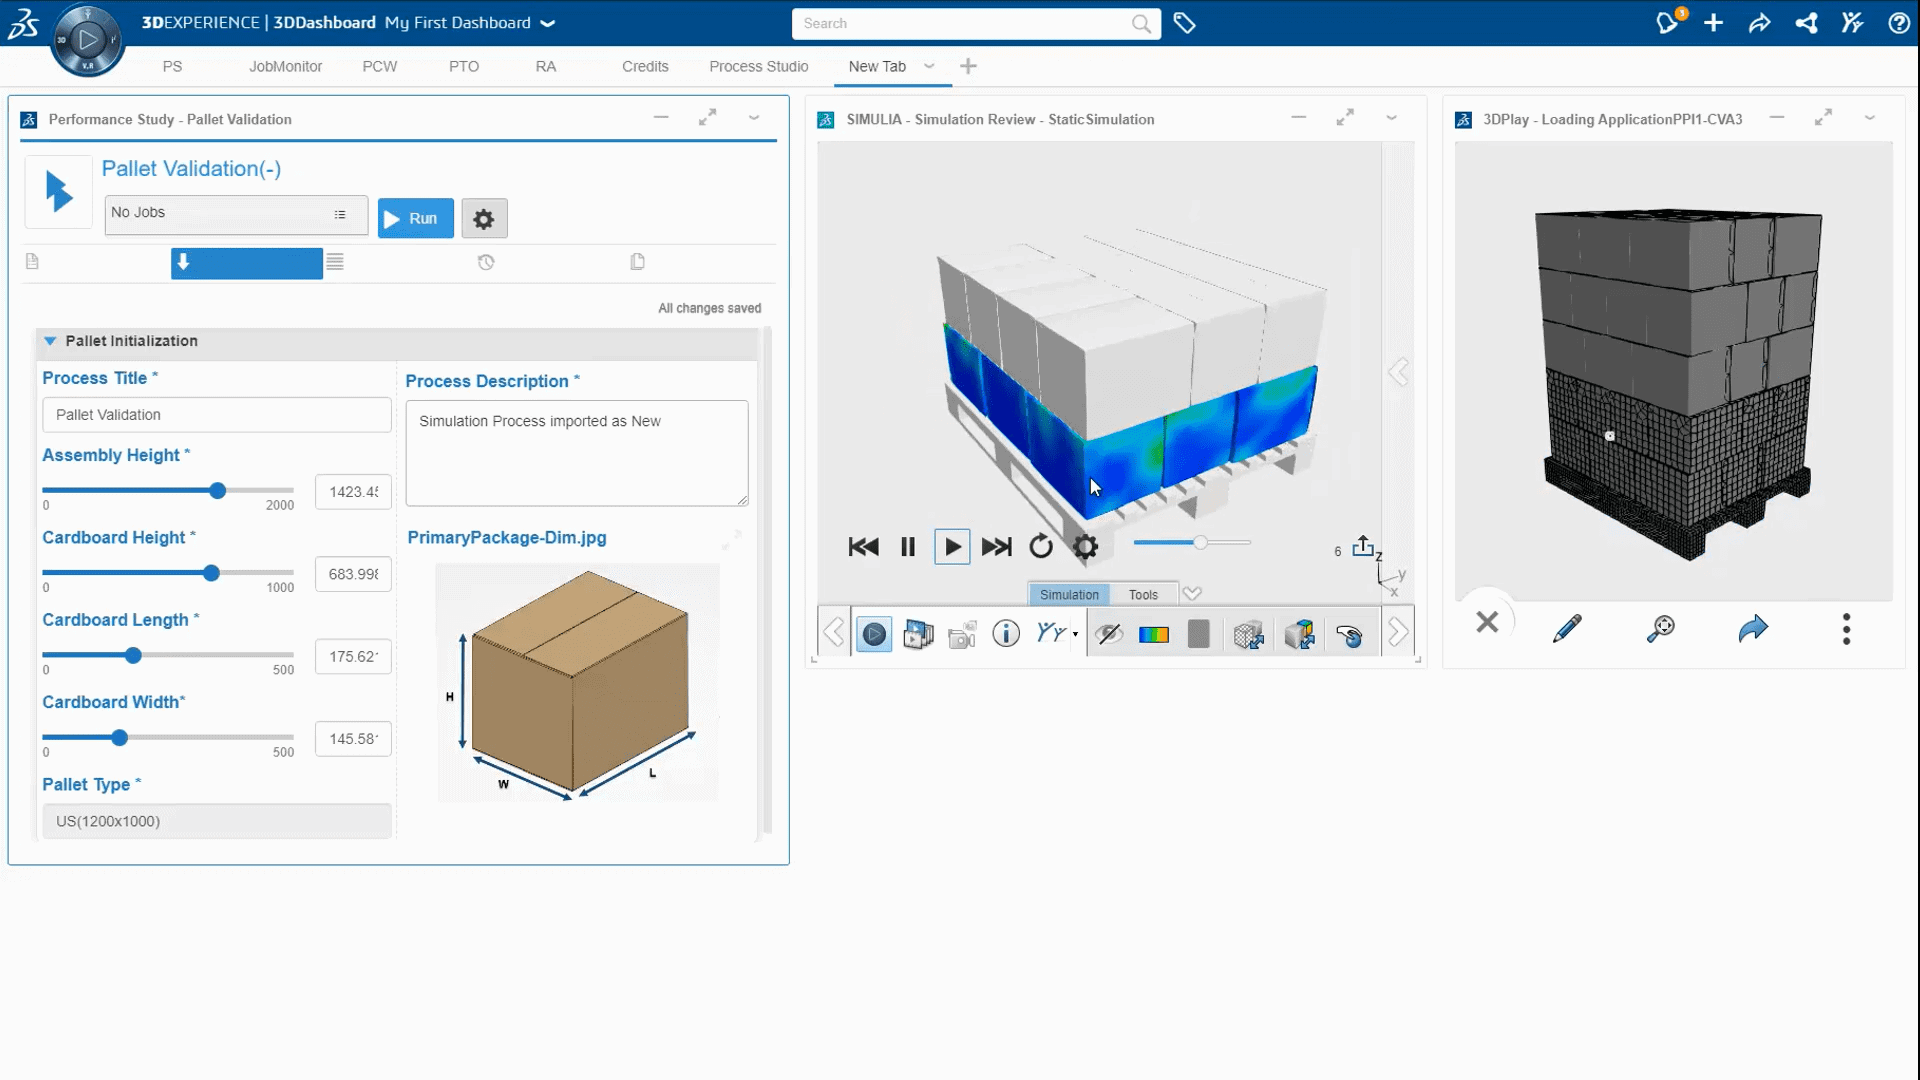Open the No Jobs list dropdown

[x=236, y=214]
